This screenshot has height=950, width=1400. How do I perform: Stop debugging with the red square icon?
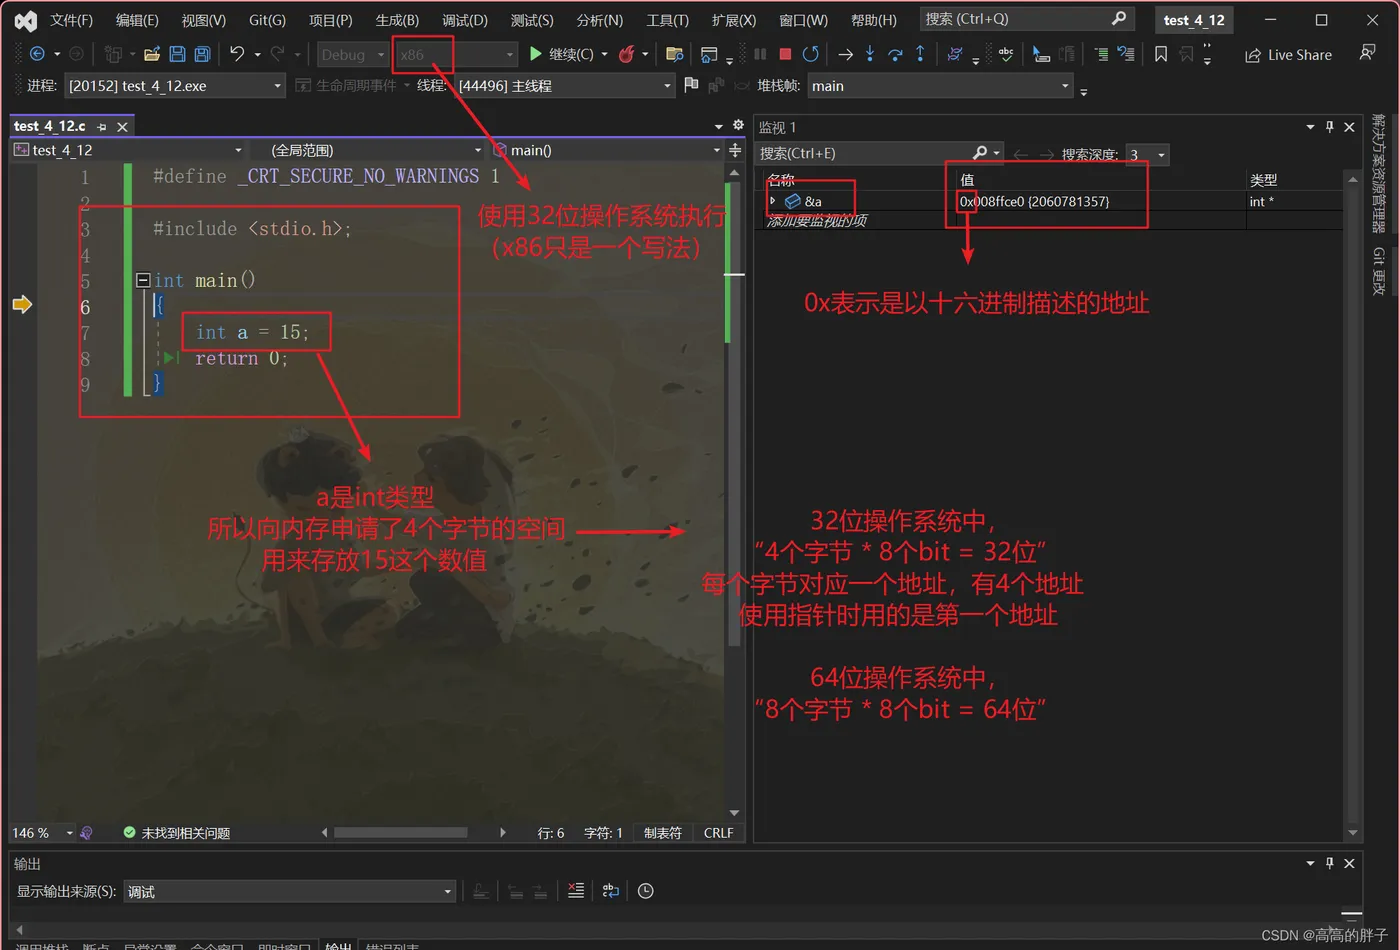(x=785, y=54)
